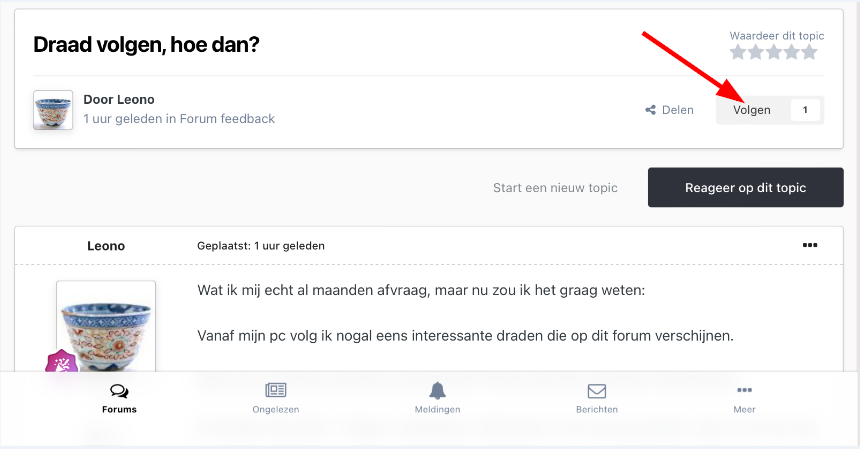Switch to the Forums tab
Screen dimensions: 860x449
(x=119, y=399)
